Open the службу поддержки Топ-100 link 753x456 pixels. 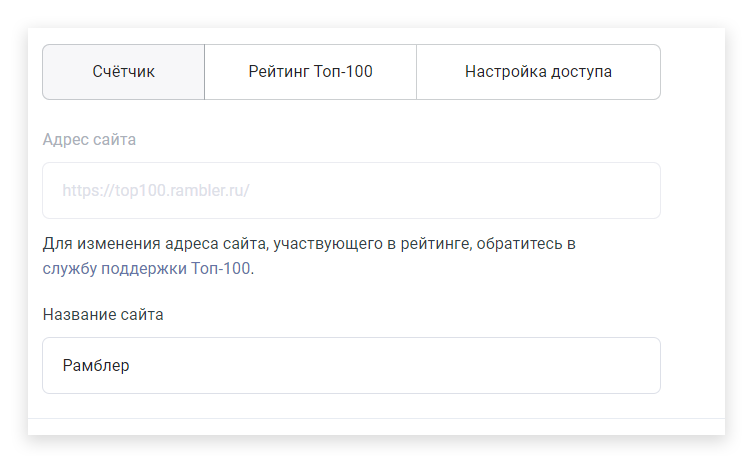point(146,268)
